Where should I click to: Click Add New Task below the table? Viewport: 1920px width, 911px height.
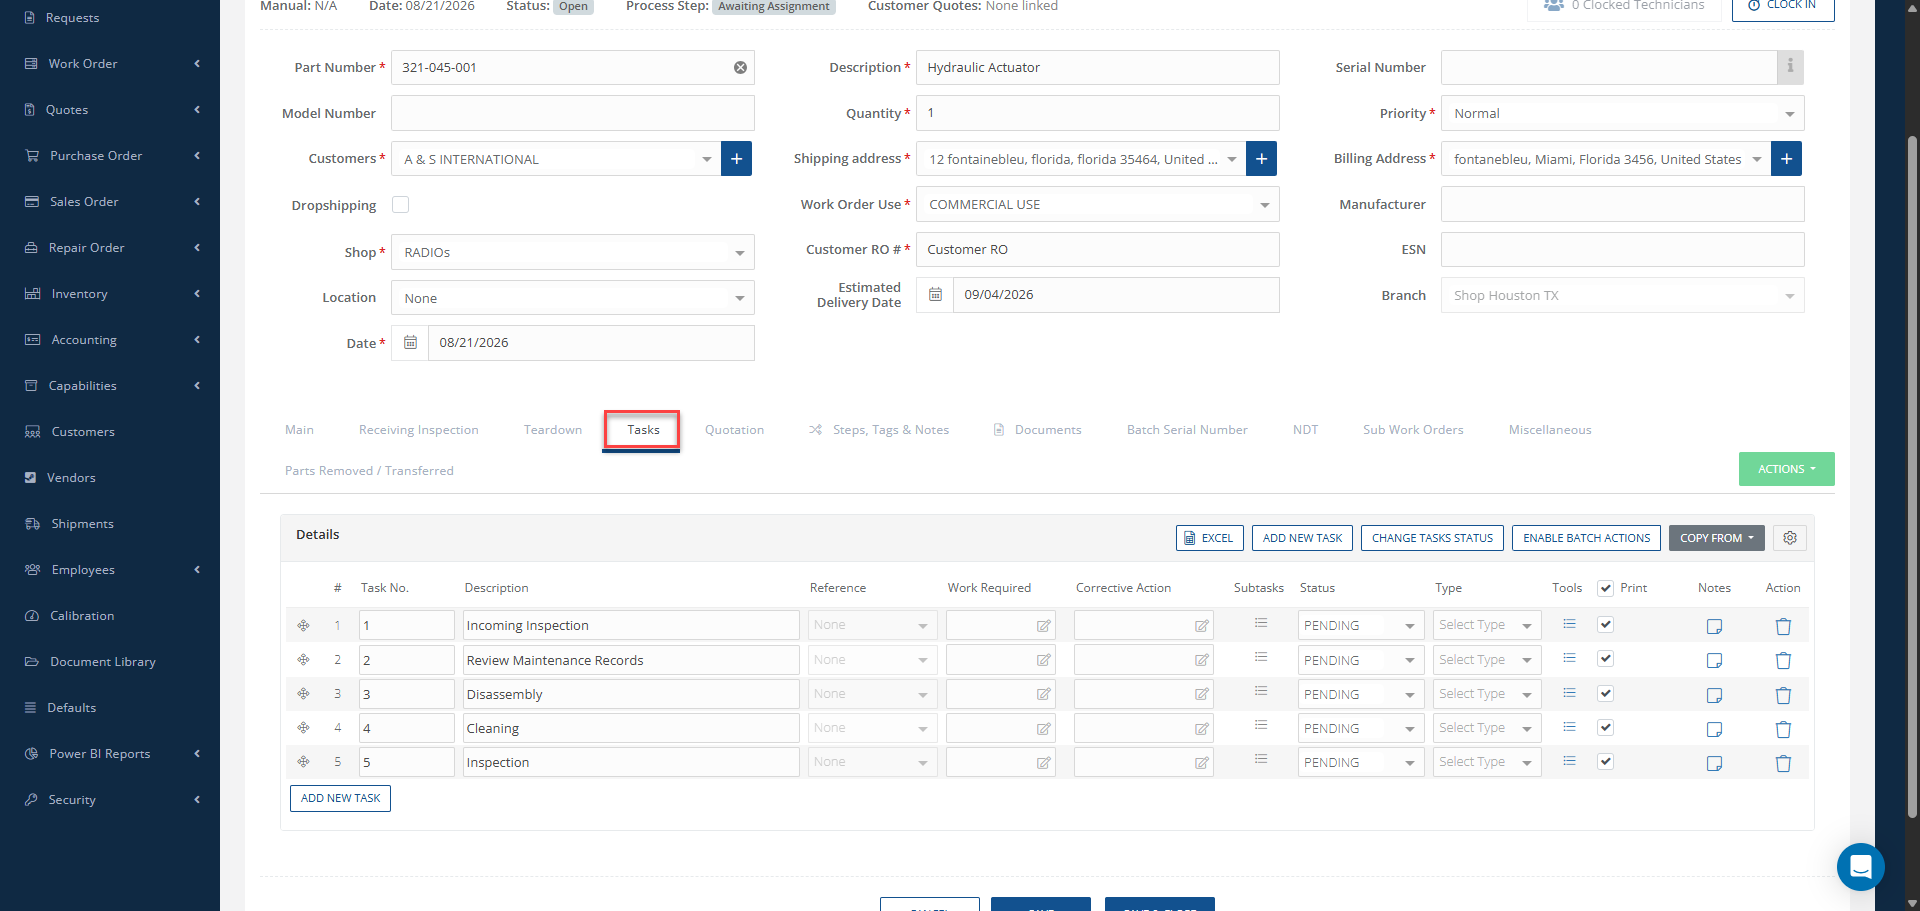point(340,798)
